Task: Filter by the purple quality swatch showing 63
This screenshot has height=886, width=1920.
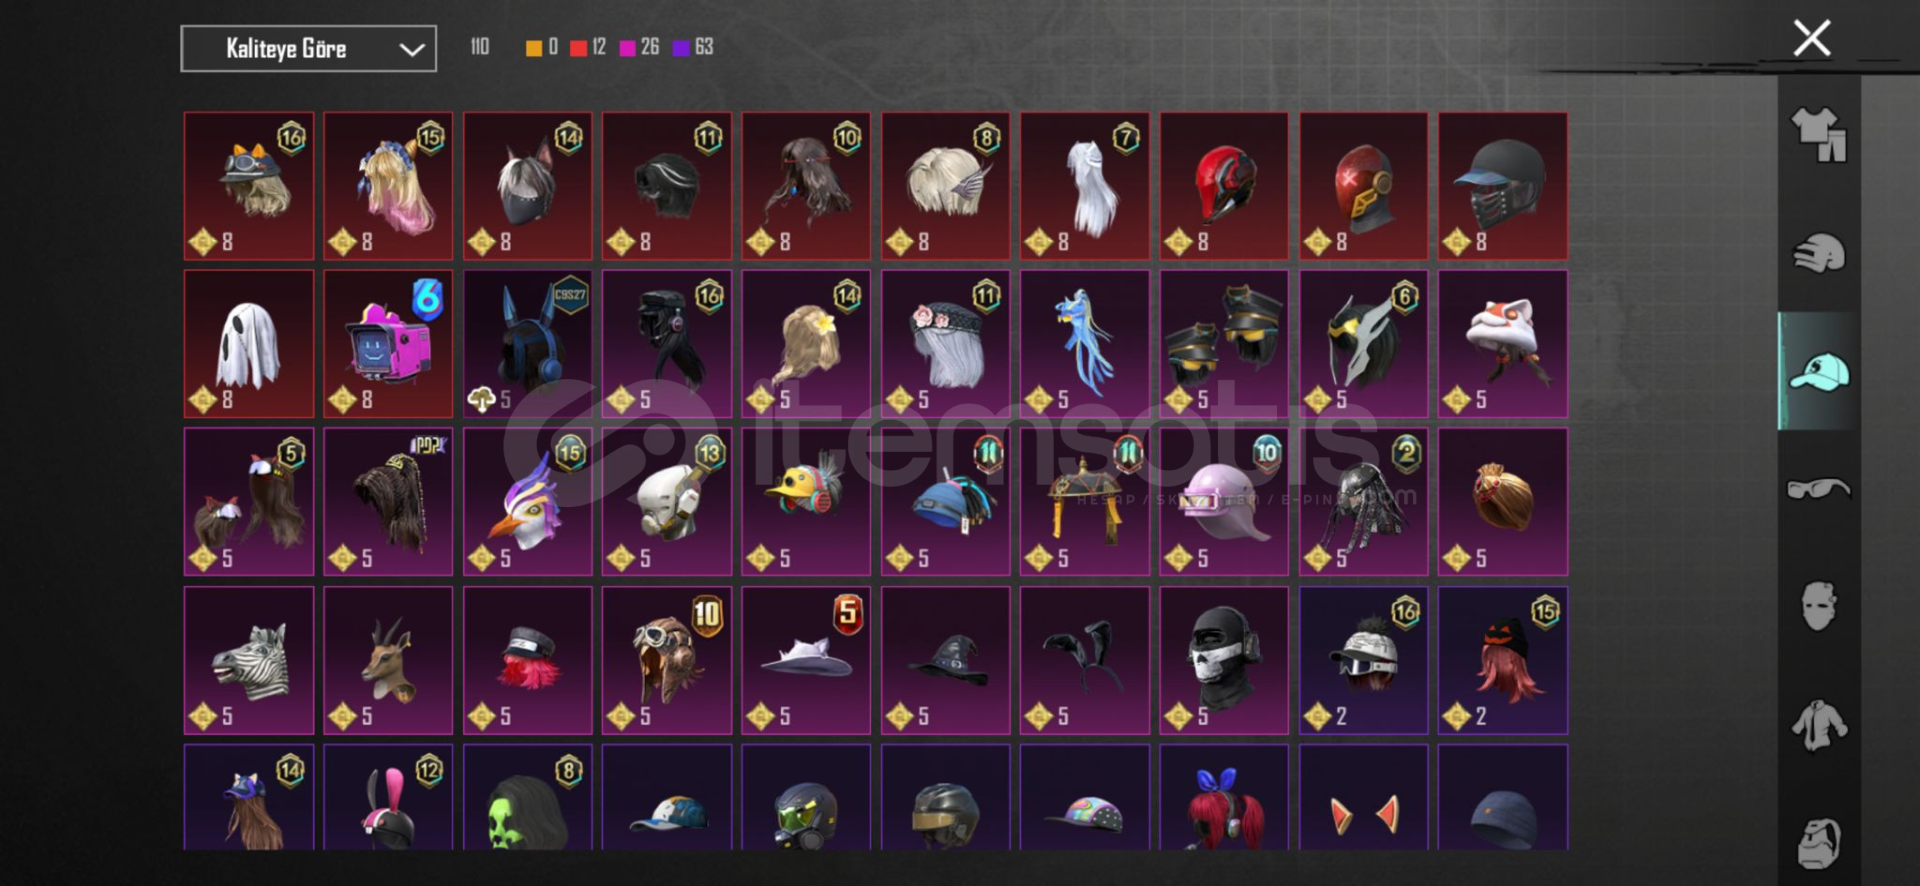Action: click(x=681, y=48)
